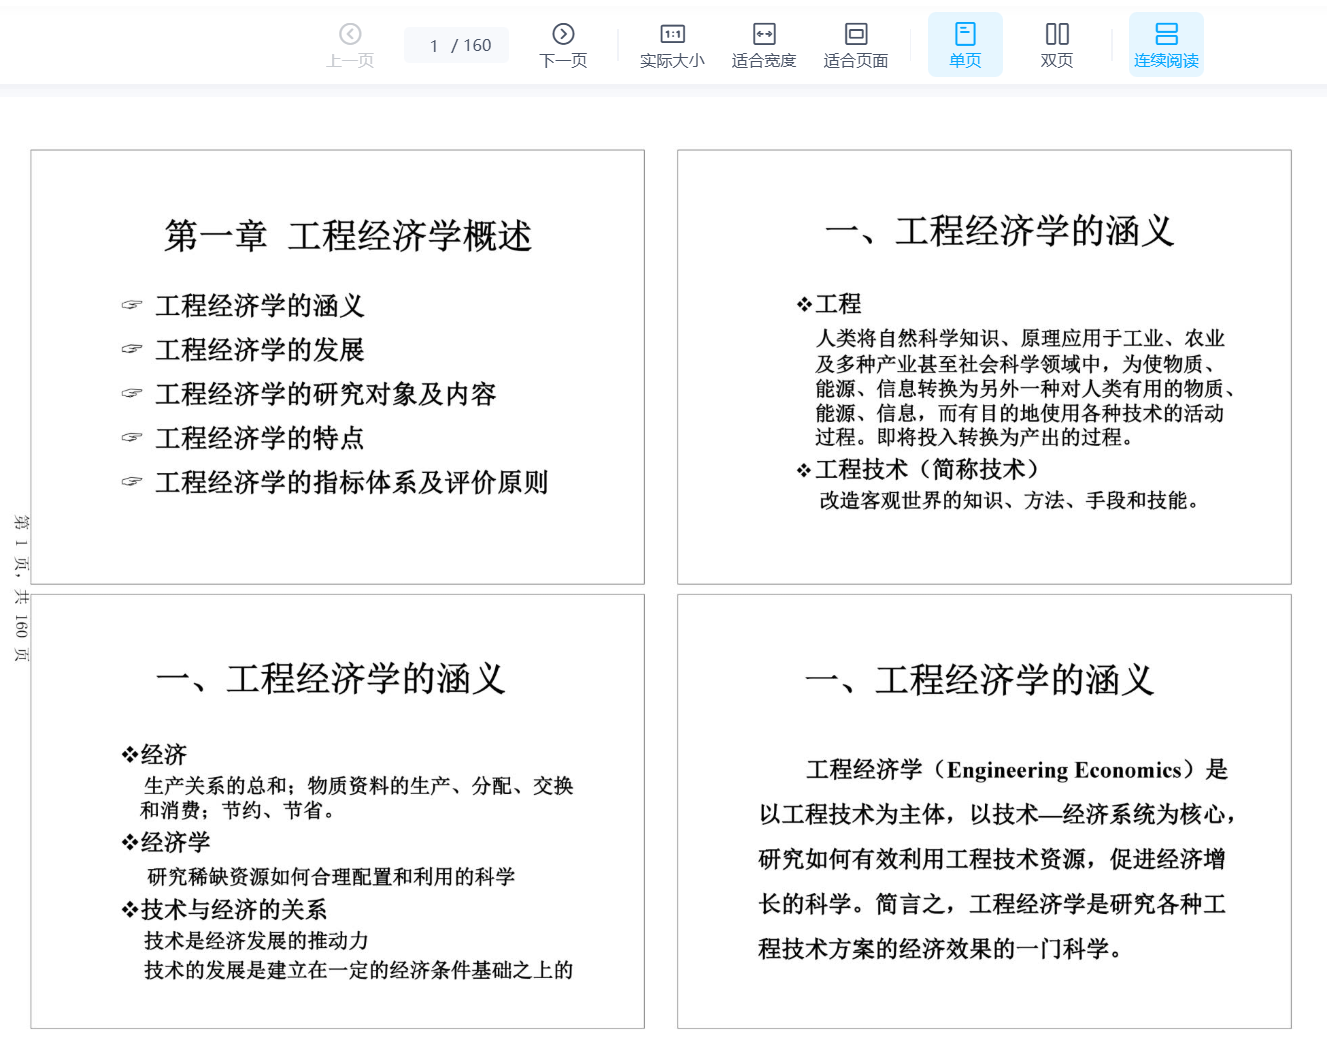Viewport: 1327px width, 1064px height.
Task: Click the page number input field
Action: click(436, 46)
